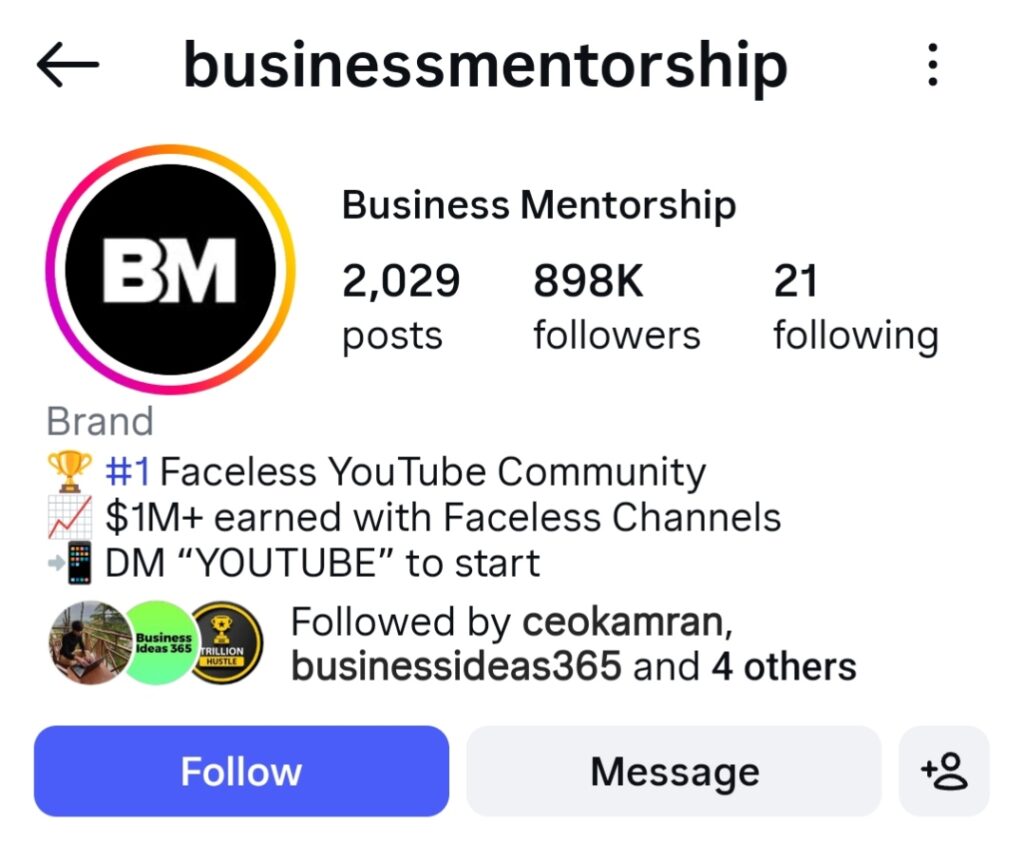The width and height of the screenshot is (1024, 842).
Task: Tap the trophy emoji in the bio
Action: [x=69, y=471]
